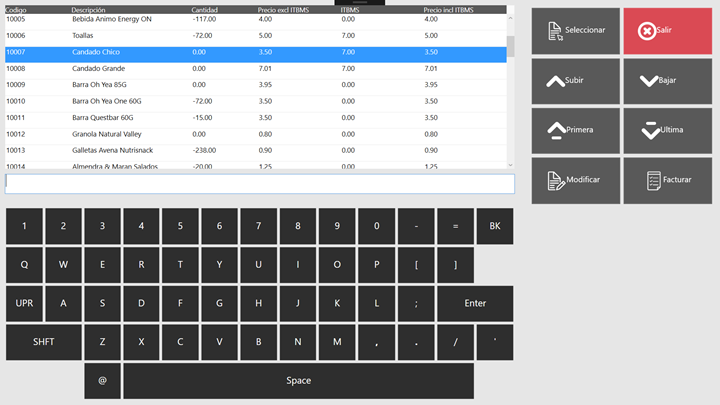Toggle uppercase with the UPR key
This screenshot has height=405, width=720.
(x=24, y=303)
